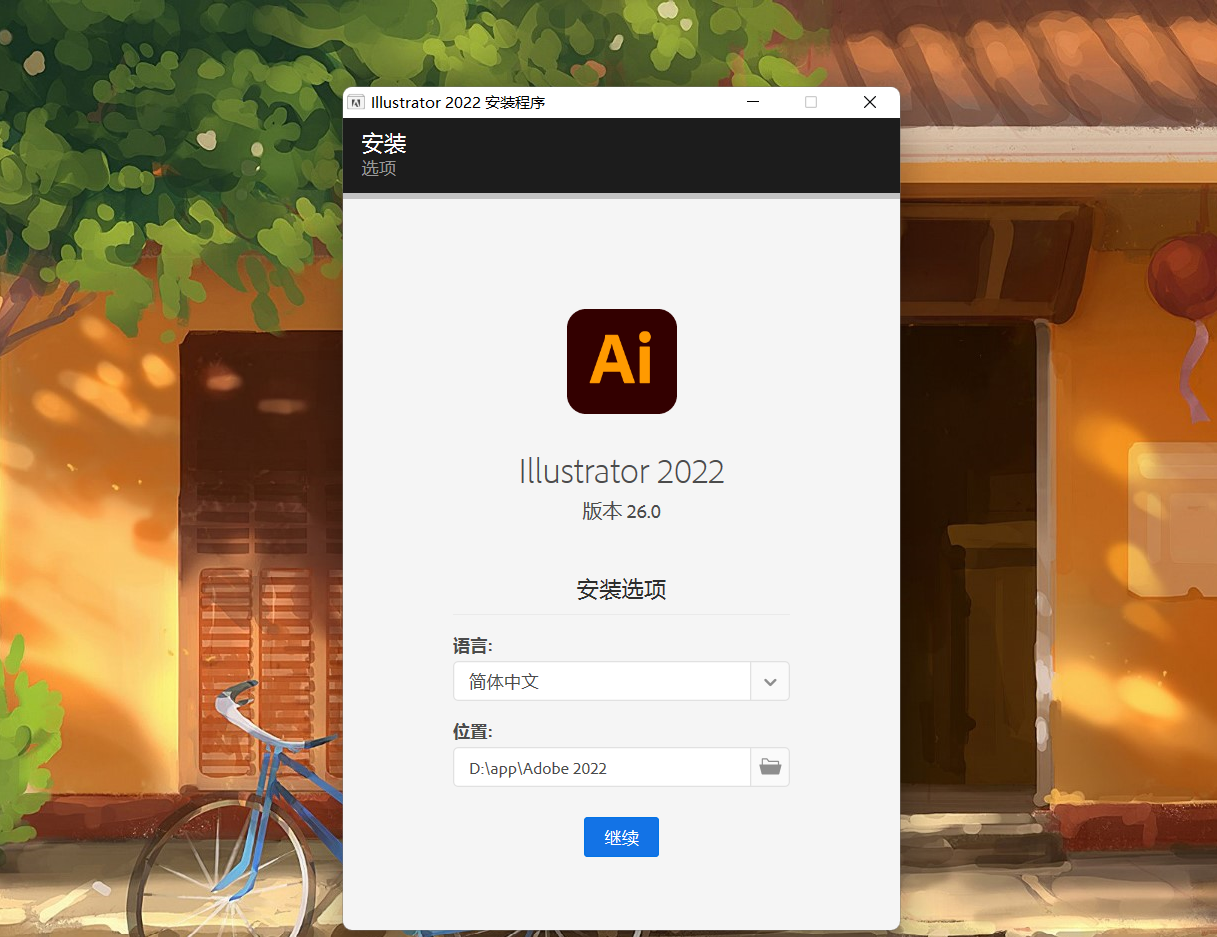
Task: Click the 语言 field label
Action: tap(472, 646)
